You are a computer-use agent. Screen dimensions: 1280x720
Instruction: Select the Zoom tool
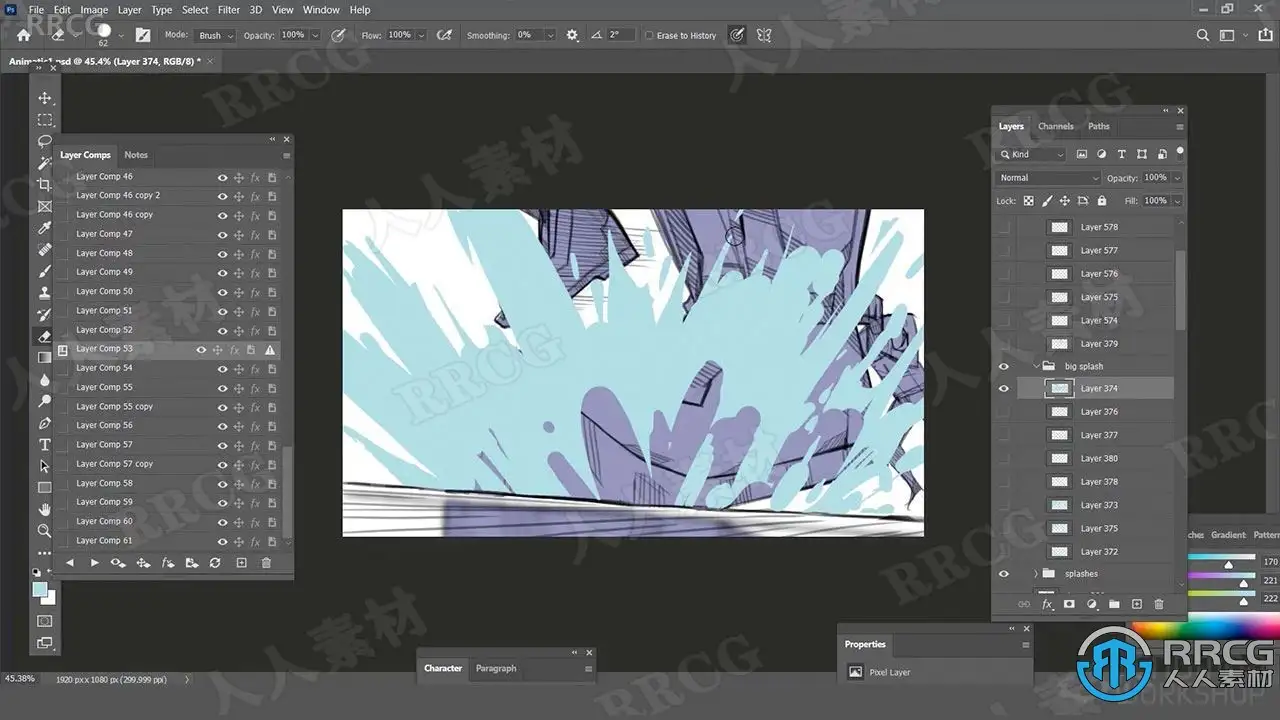(x=44, y=531)
